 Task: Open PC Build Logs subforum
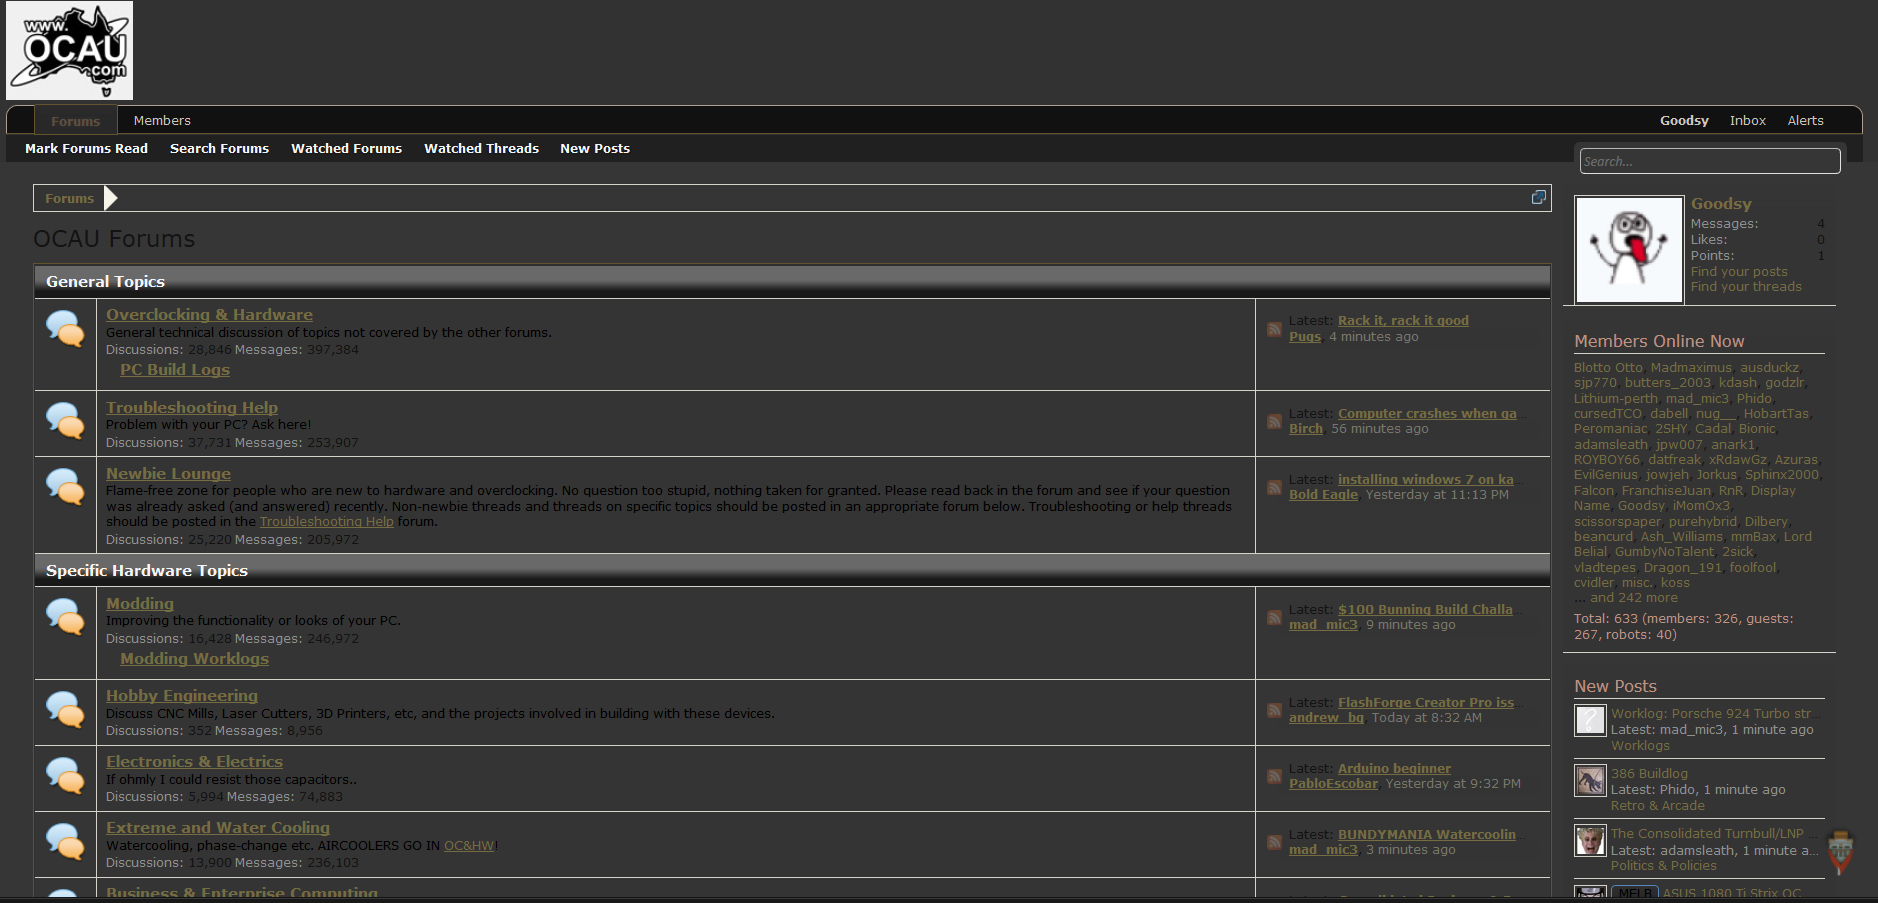[x=175, y=370]
